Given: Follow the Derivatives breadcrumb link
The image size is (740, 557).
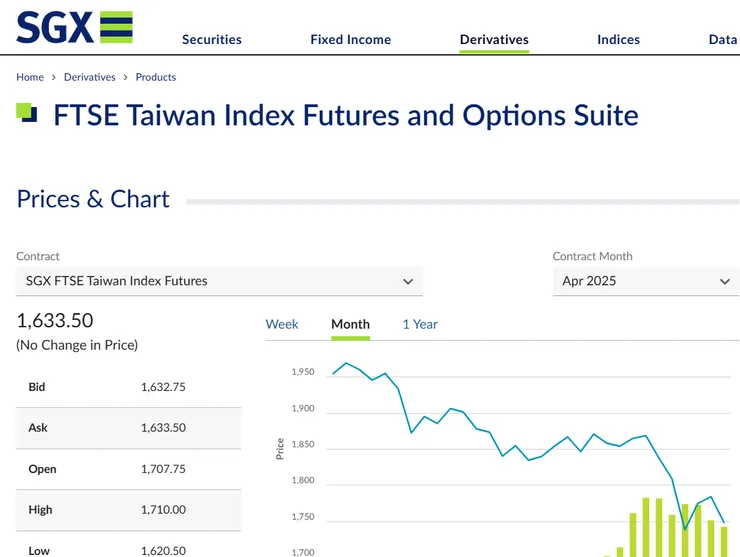Looking at the screenshot, I should [x=90, y=77].
